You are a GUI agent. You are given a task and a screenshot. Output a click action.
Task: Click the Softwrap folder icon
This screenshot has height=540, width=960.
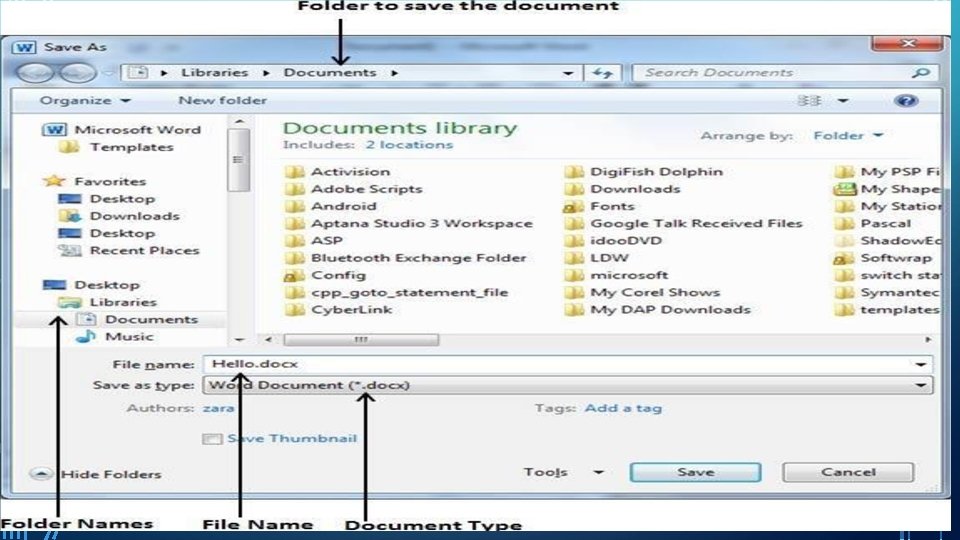(844, 258)
